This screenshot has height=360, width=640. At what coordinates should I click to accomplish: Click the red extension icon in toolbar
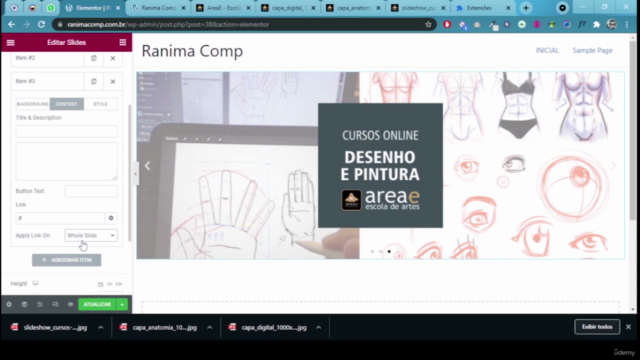(447, 24)
